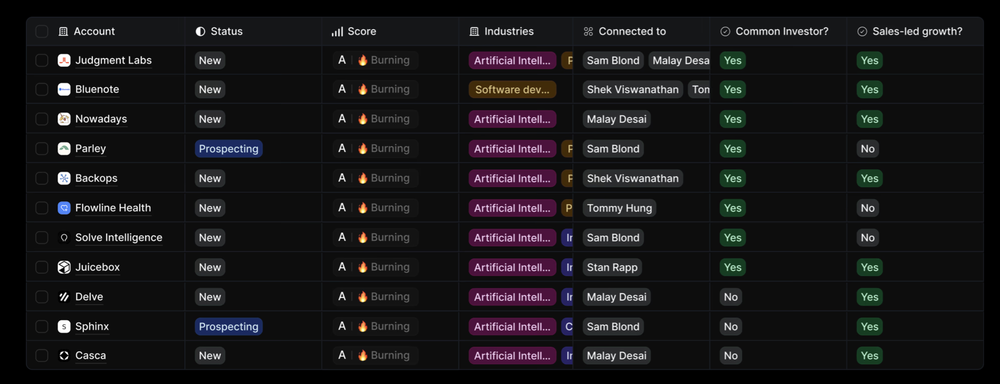The image size is (1000, 384).
Task: Click the half-circle icon in Status header
Action: pos(200,31)
